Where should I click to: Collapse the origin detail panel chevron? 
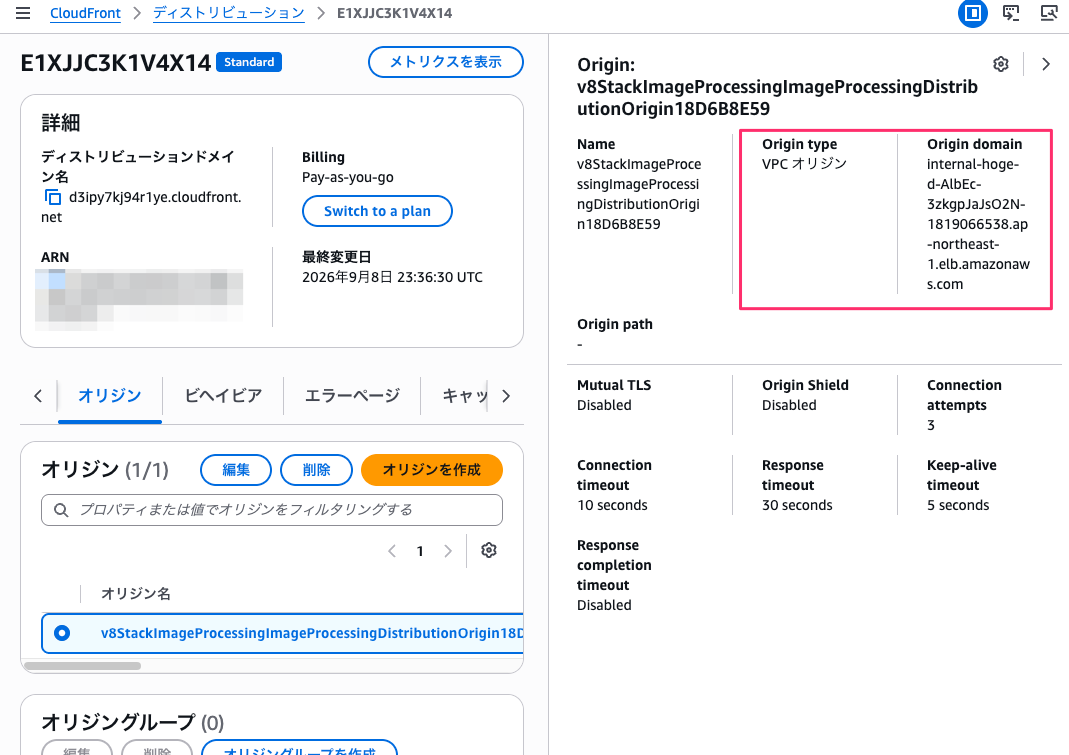point(1046,64)
